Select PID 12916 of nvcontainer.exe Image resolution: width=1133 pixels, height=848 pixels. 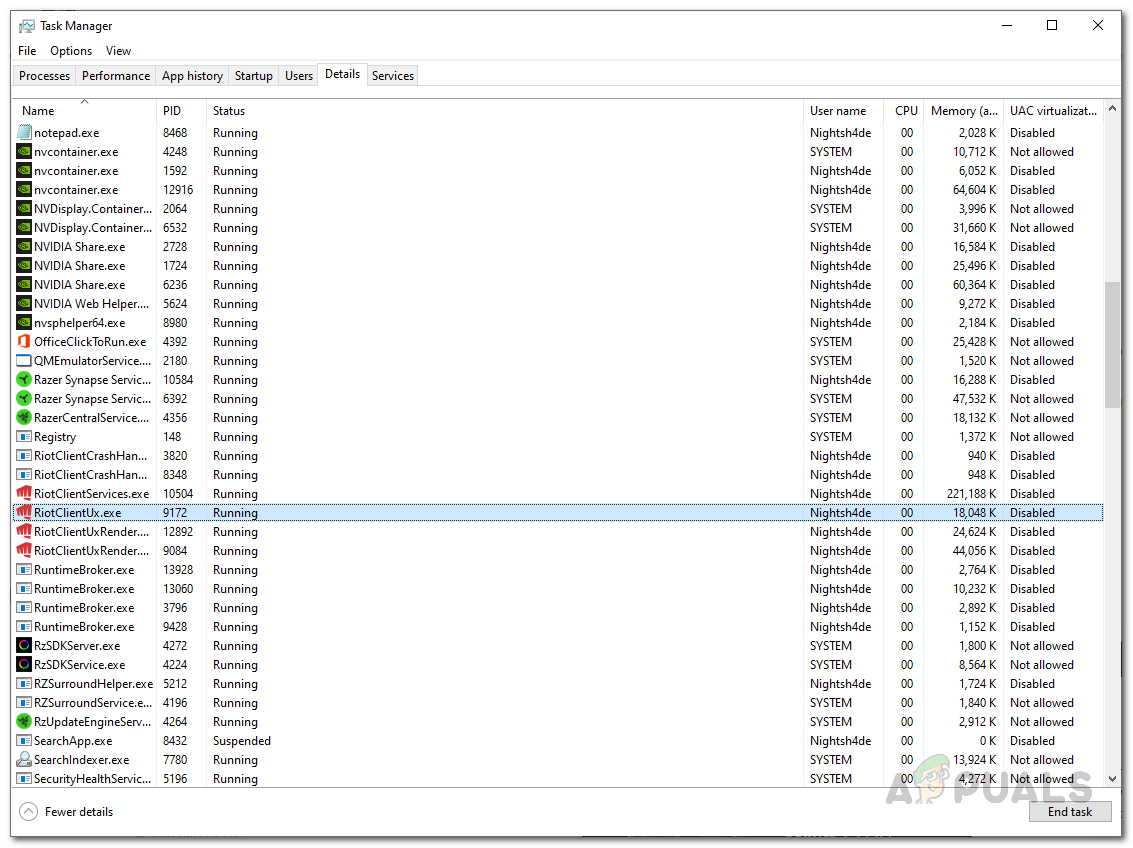178,190
